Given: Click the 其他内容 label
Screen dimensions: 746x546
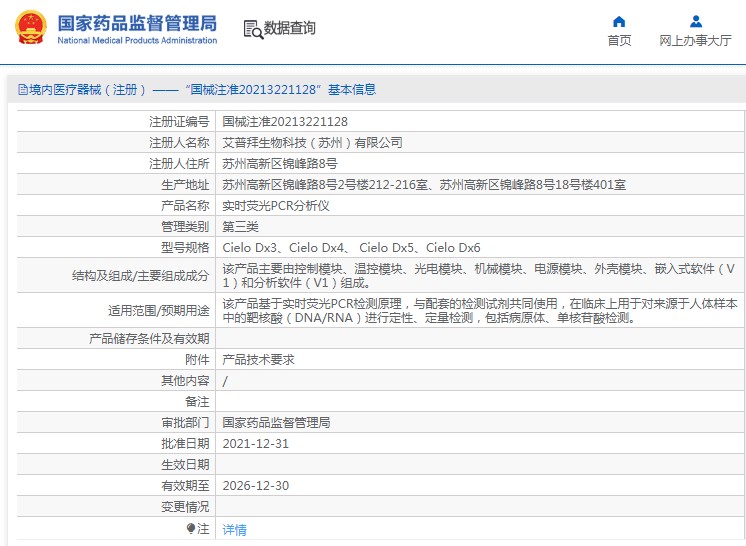Looking at the screenshot, I should [185, 380].
